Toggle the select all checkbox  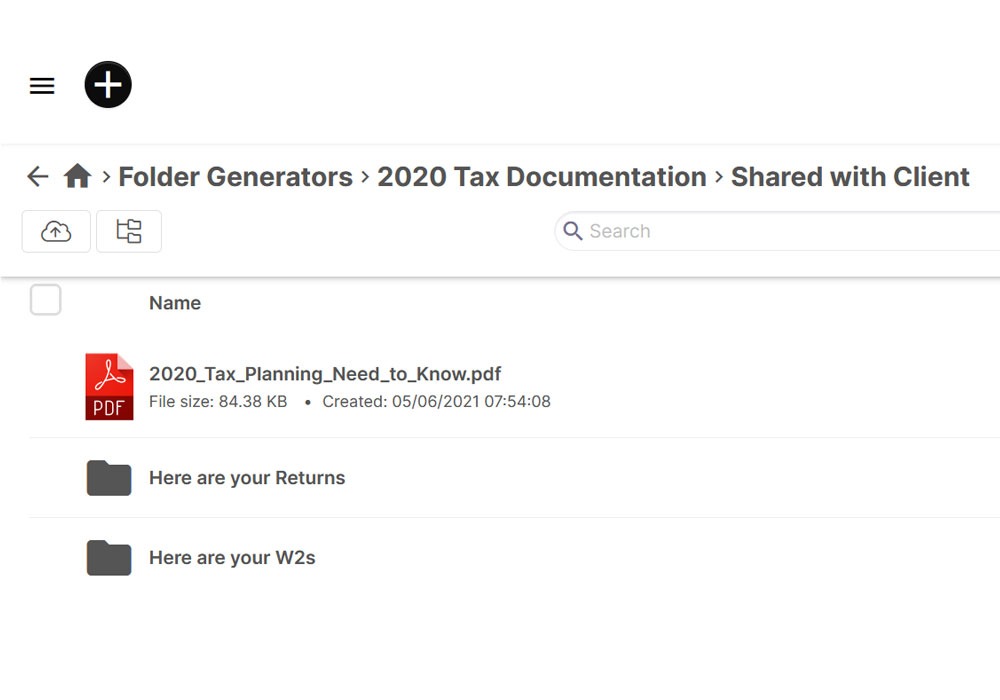[46, 300]
